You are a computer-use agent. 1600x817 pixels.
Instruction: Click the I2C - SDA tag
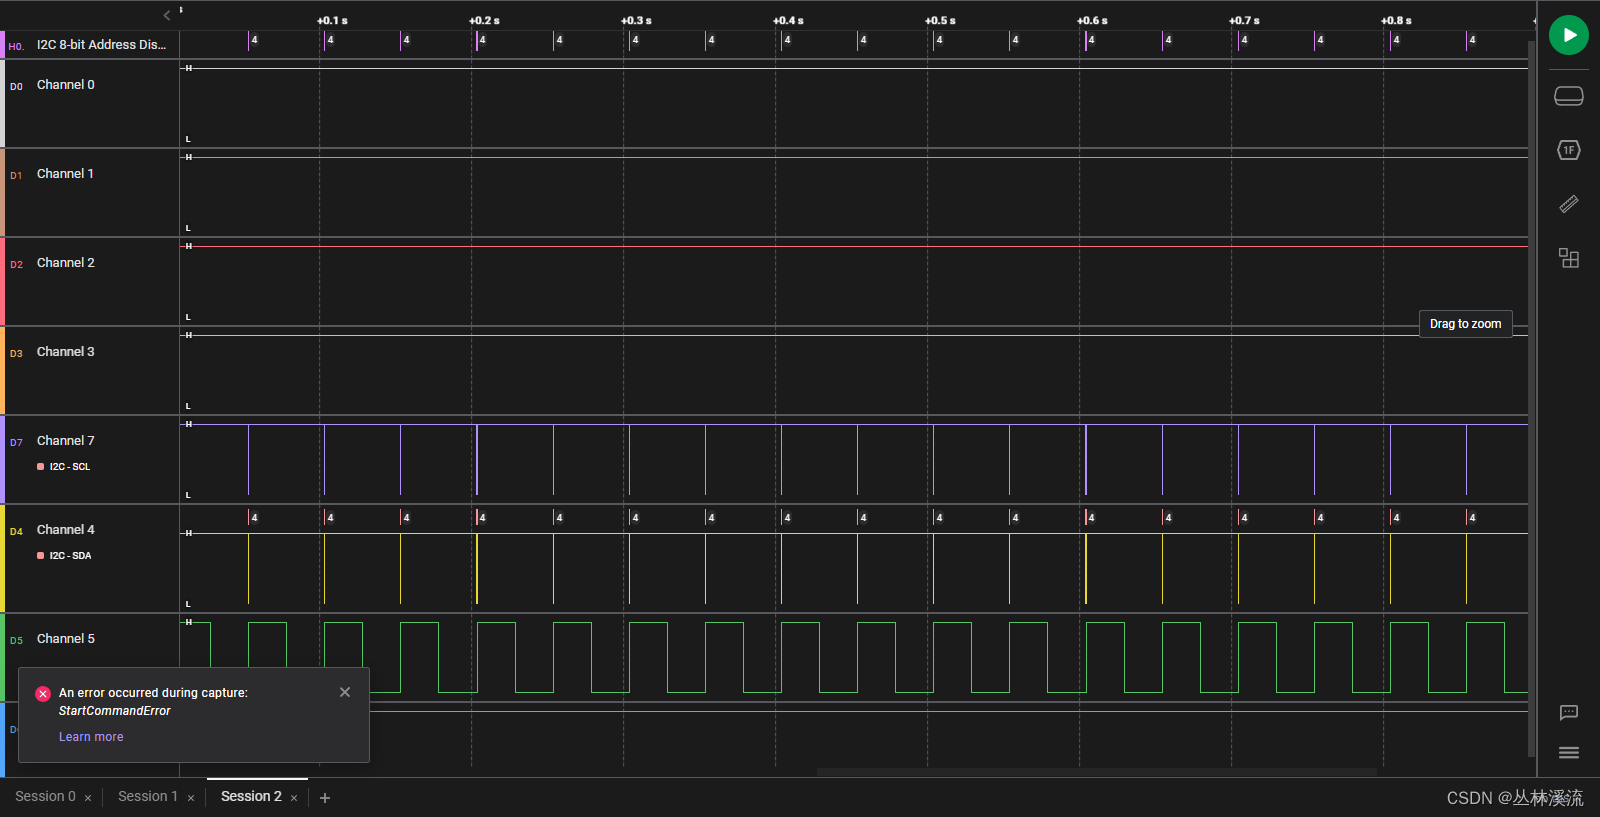(64, 556)
